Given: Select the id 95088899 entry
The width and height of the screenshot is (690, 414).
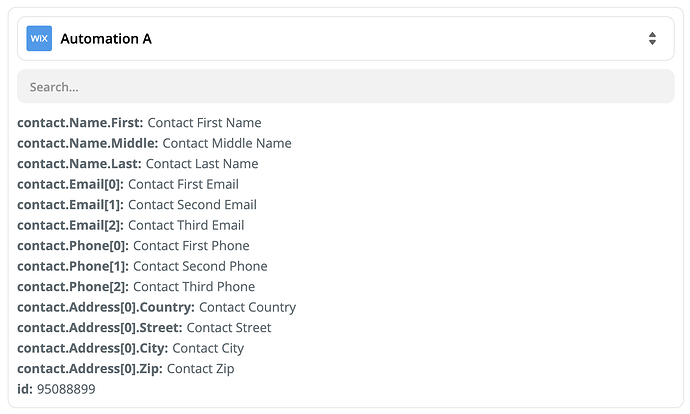Looking at the screenshot, I should [56, 389].
